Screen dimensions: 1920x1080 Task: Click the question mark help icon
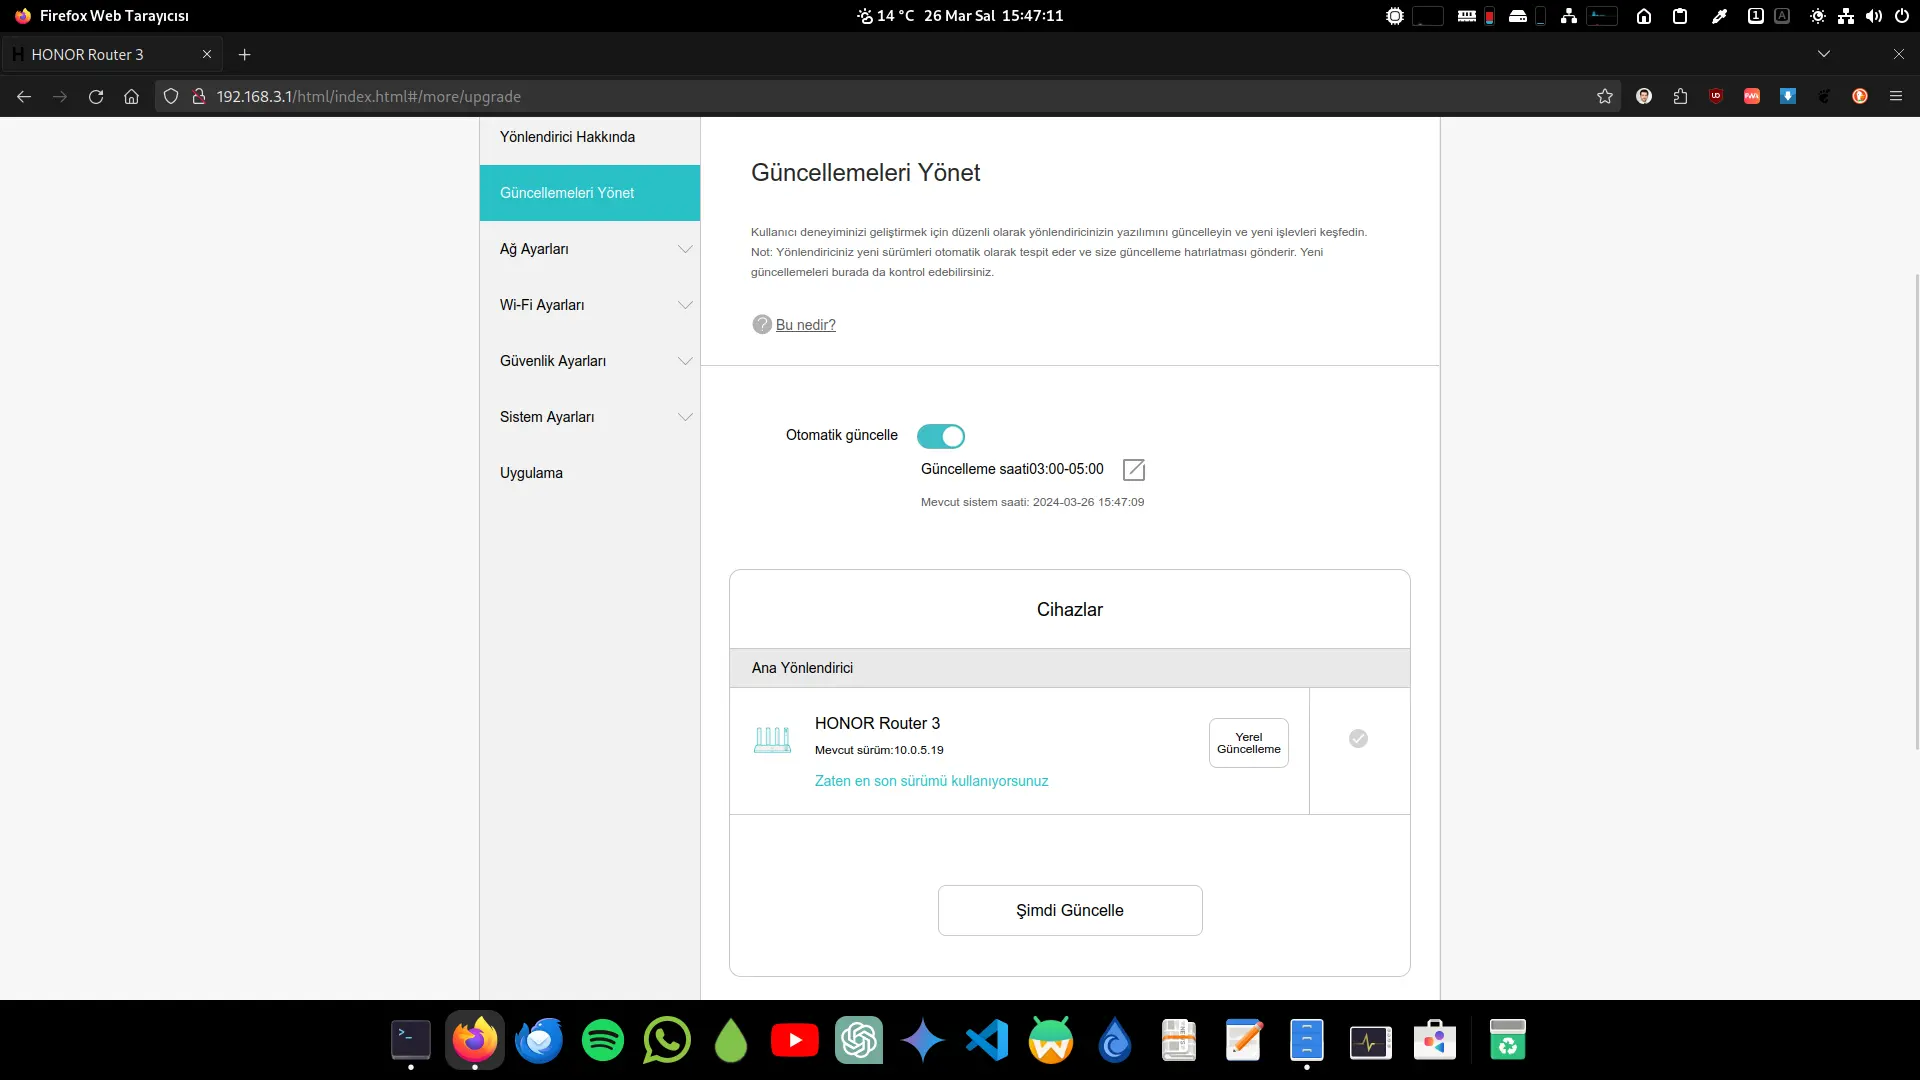pos(762,325)
